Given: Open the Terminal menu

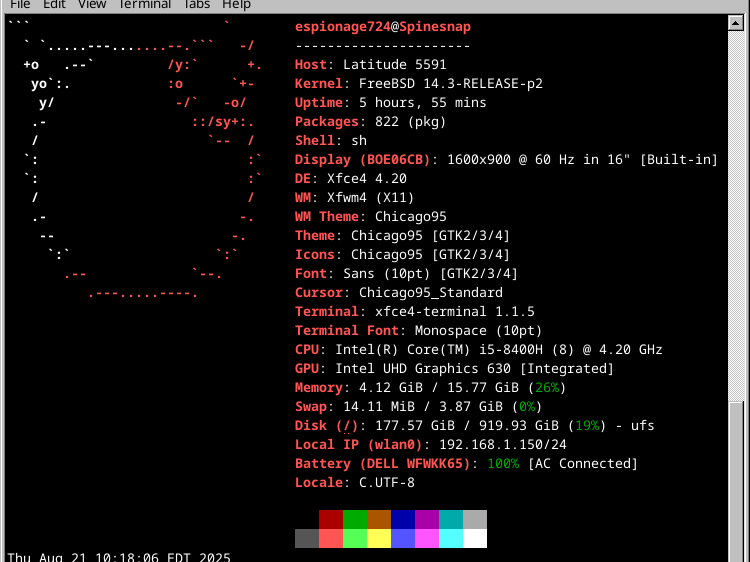Looking at the screenshot, I should tap(144, 4).
